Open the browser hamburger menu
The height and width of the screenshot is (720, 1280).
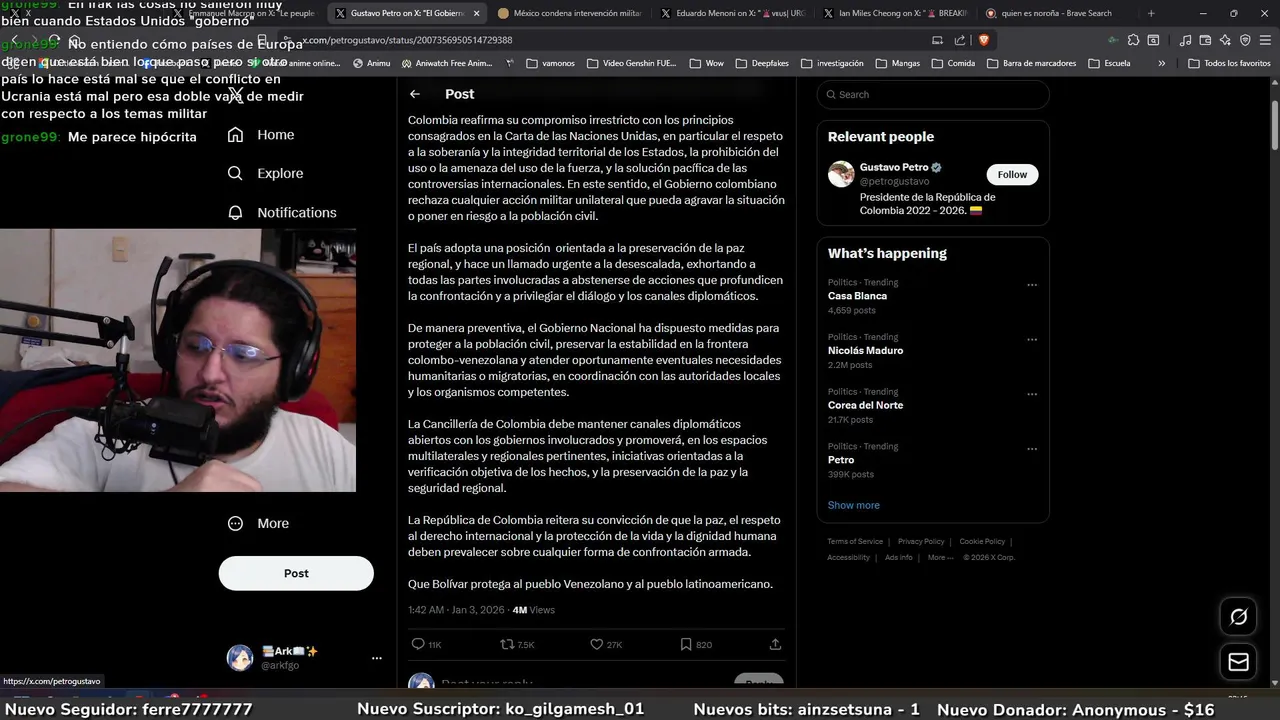[x=1265, y=40]
